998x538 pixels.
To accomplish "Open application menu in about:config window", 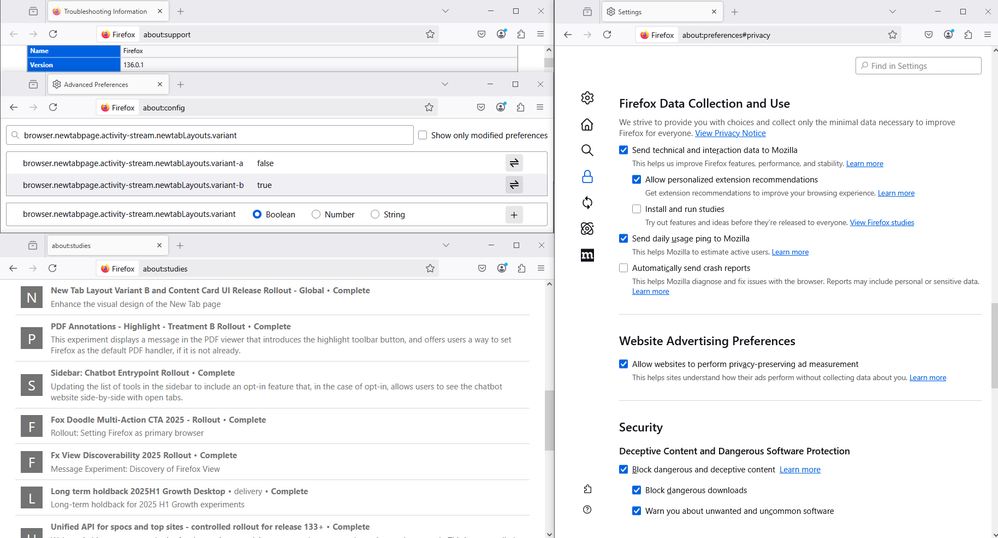I will [x=540, y=108].
